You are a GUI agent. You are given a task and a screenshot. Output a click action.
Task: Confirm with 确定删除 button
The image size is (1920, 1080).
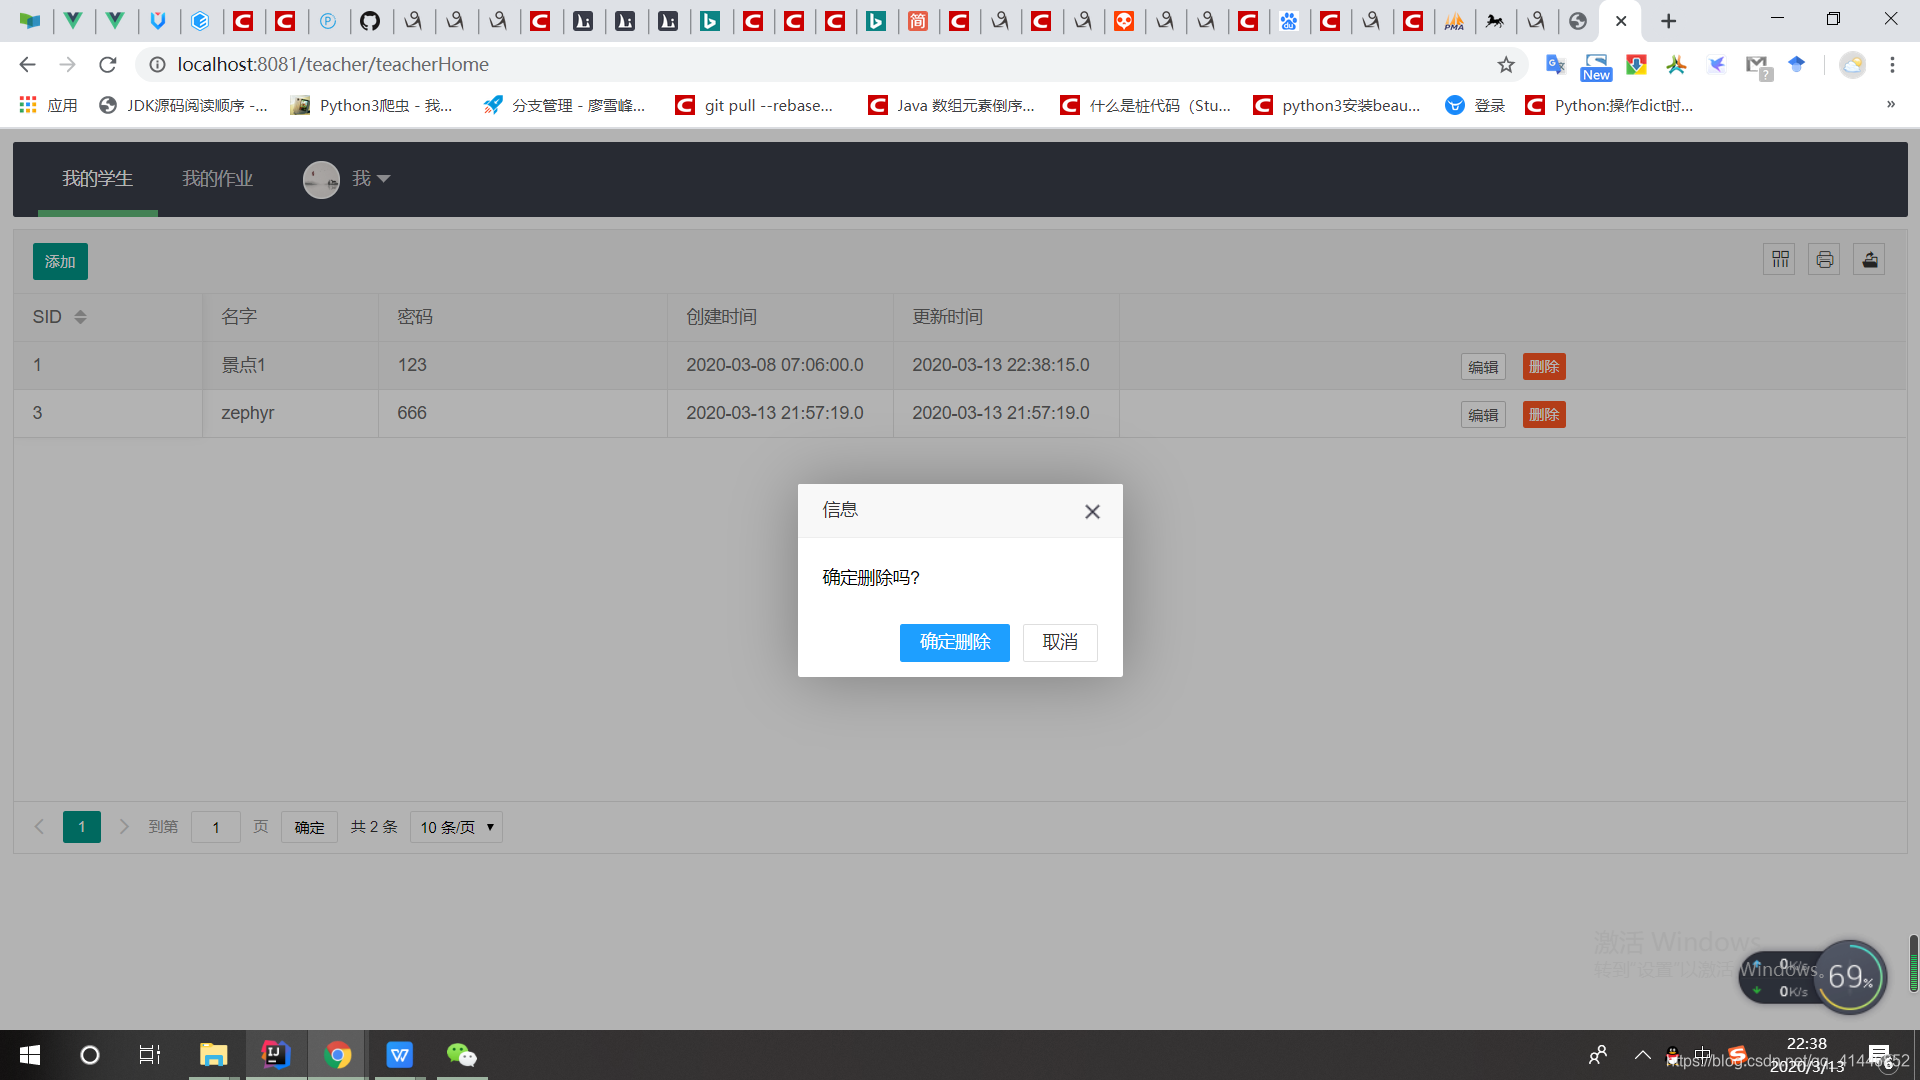(x=954, y=642)
